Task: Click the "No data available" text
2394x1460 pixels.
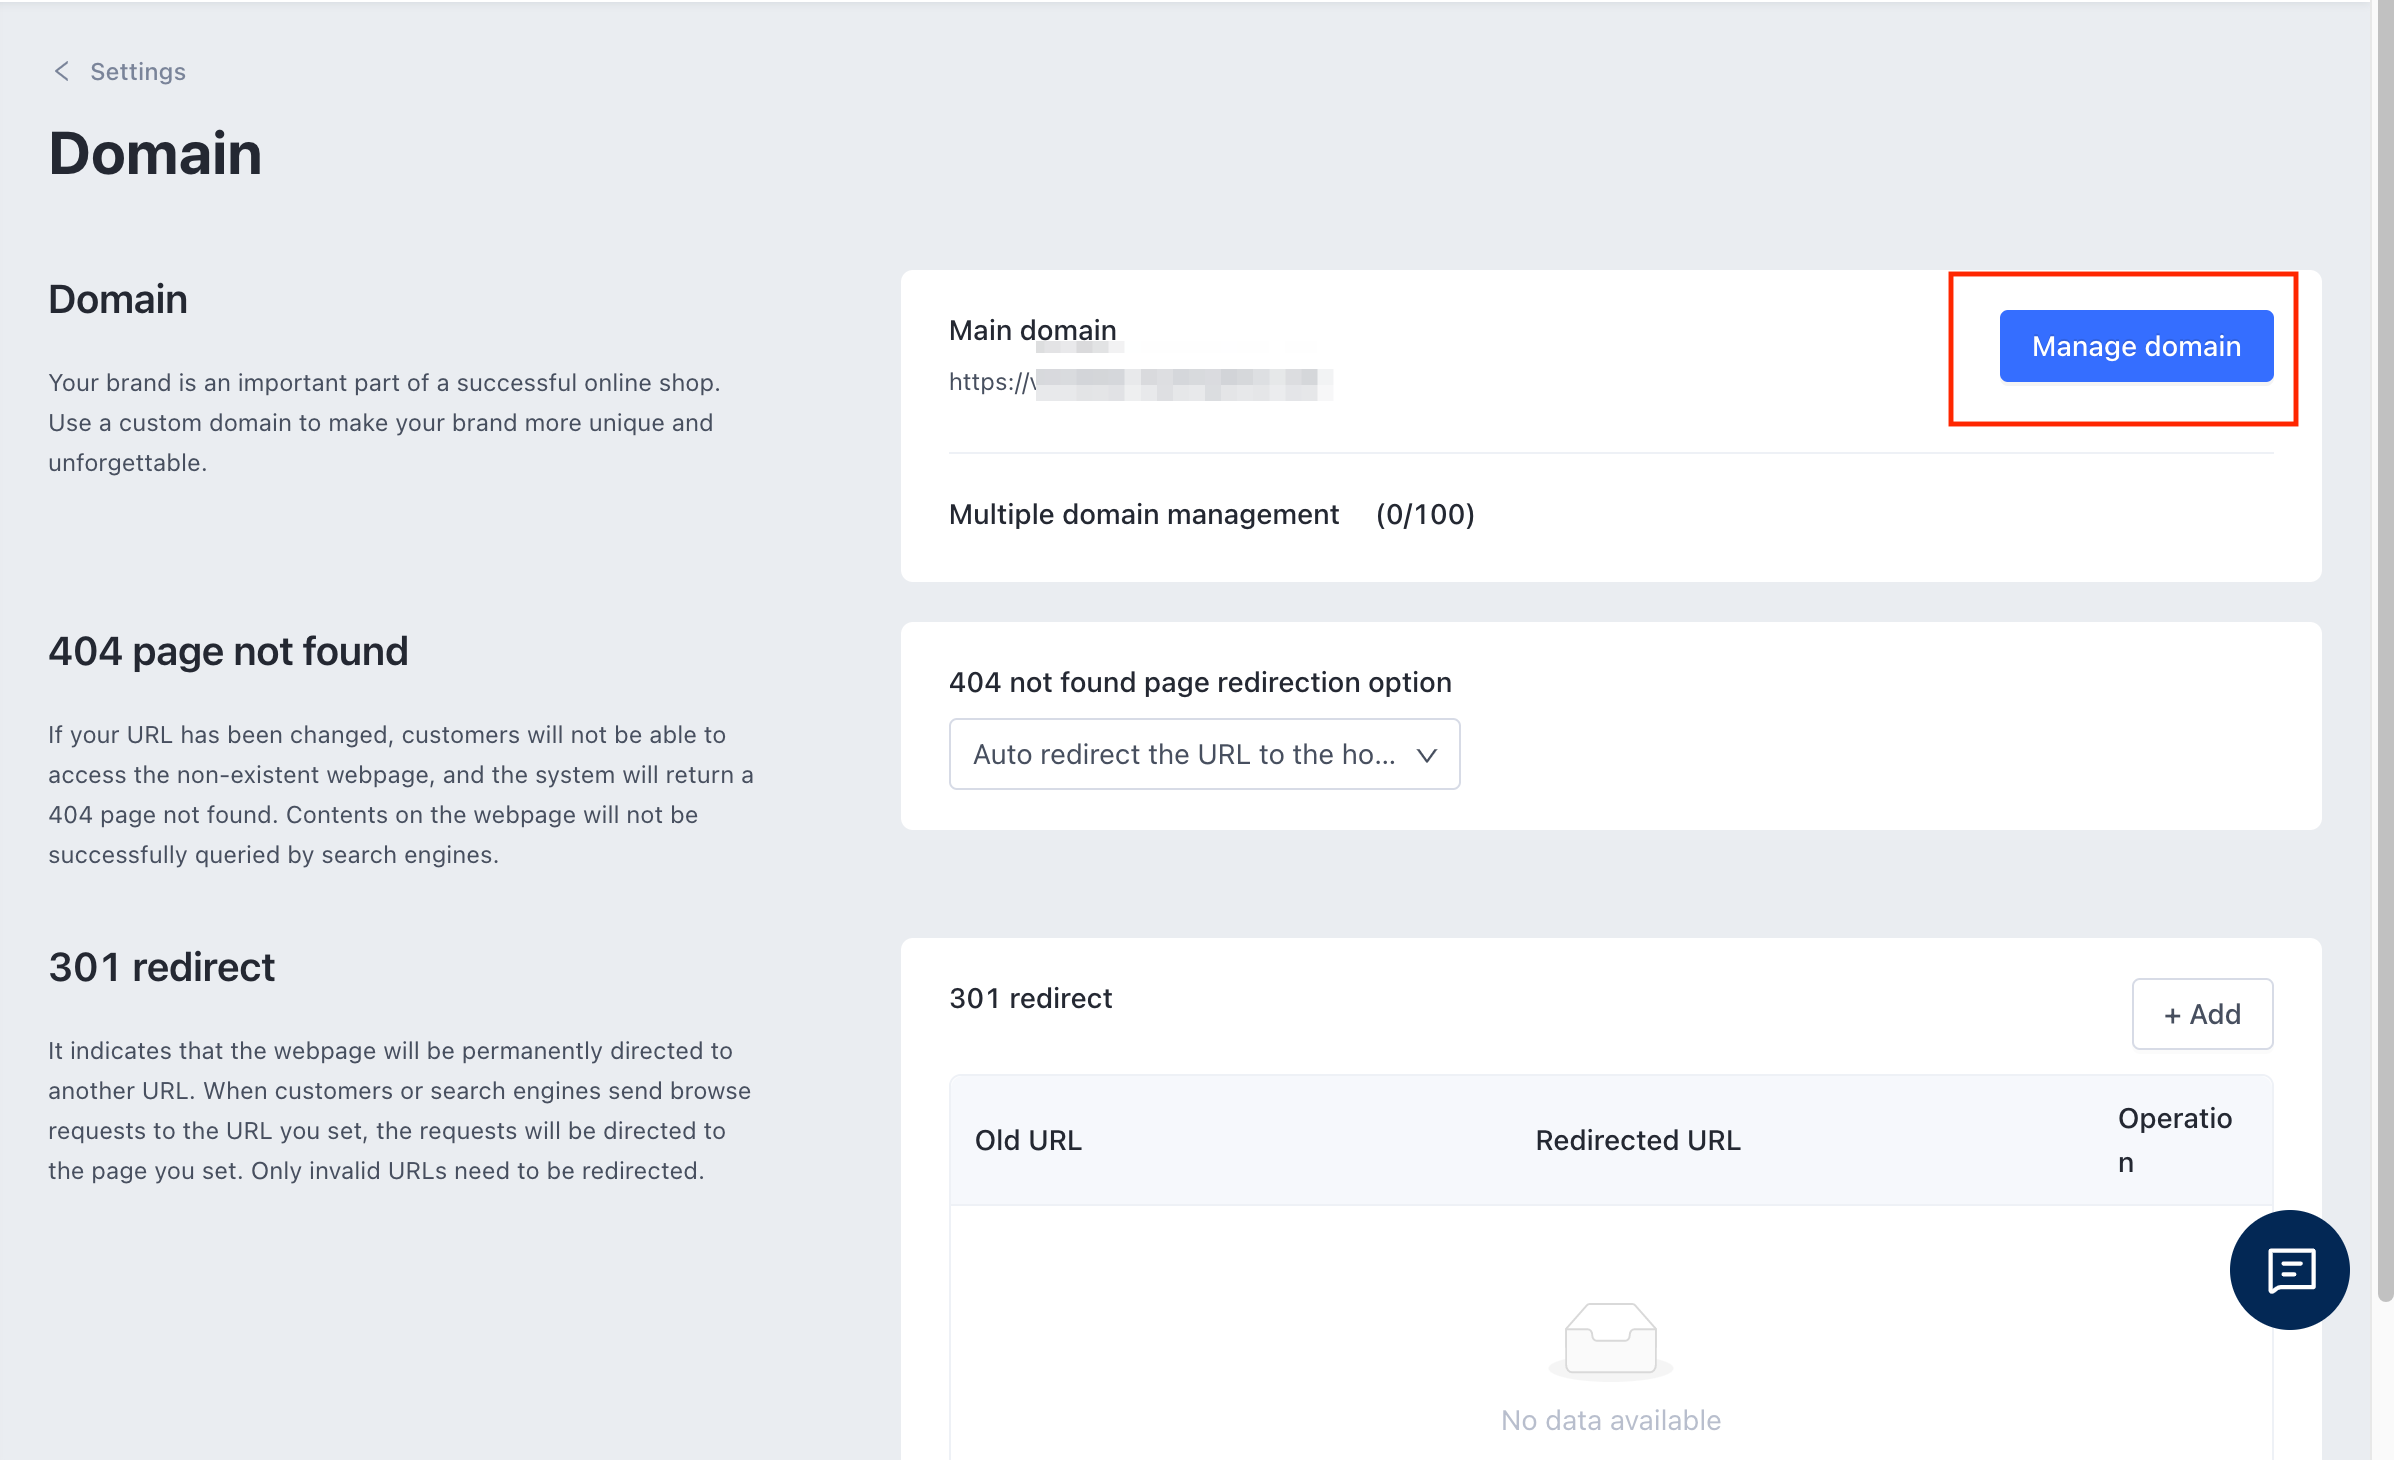Action: (1610, 1420)
